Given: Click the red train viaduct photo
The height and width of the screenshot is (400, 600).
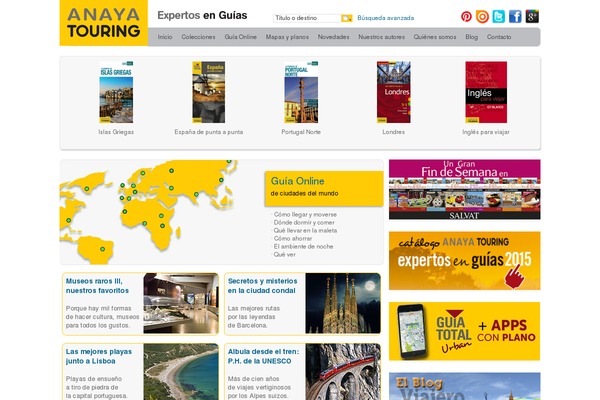Looking at the screenshot, I should point(343,372).
